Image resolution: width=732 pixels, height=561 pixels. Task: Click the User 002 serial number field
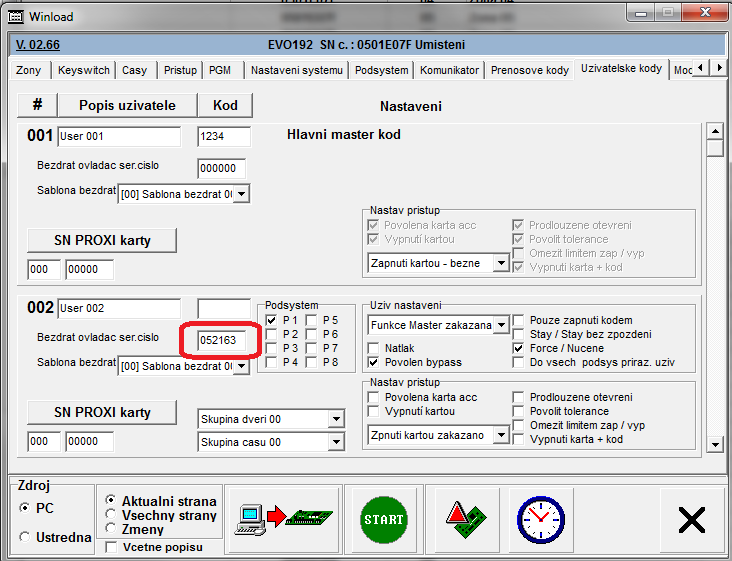(221, 339)
